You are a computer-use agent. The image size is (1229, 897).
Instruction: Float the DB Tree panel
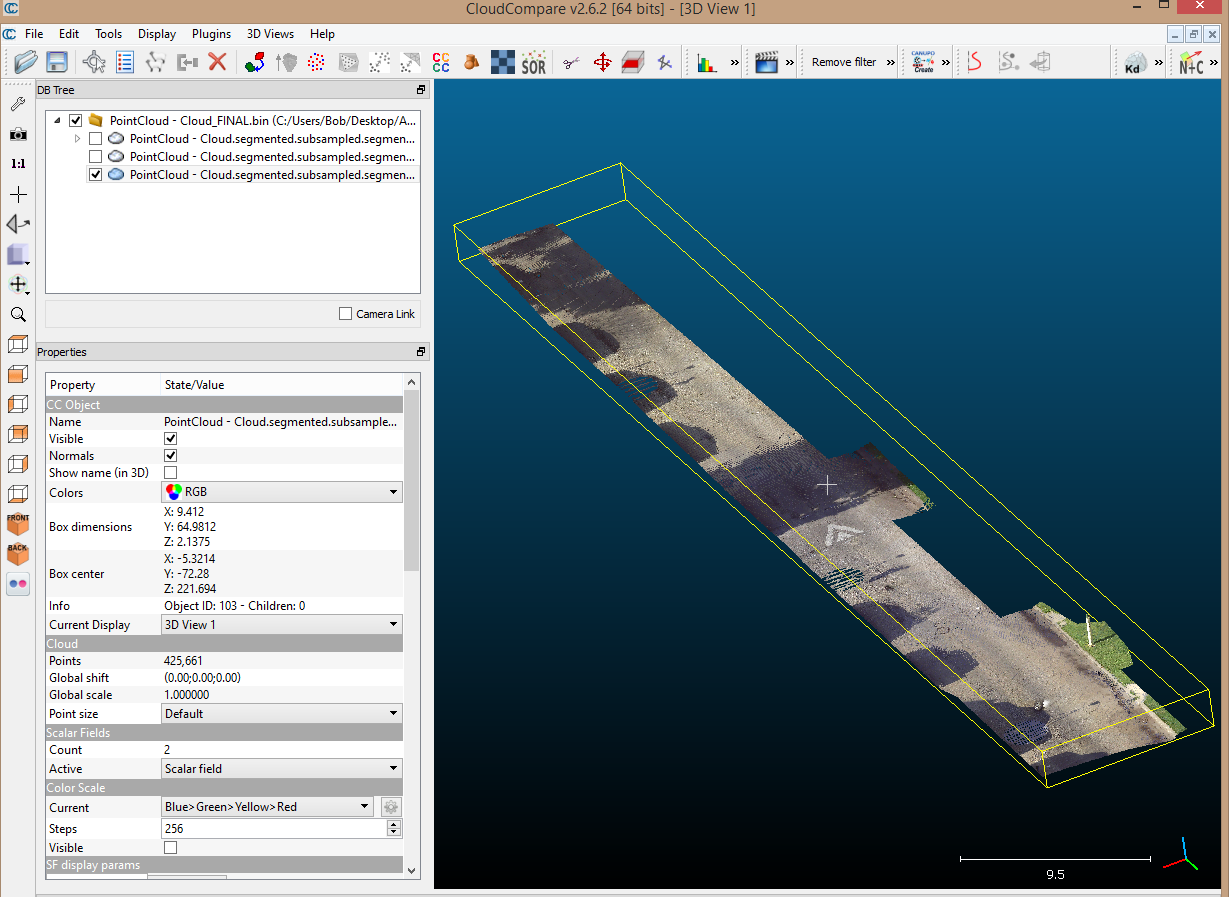(421, 90)
